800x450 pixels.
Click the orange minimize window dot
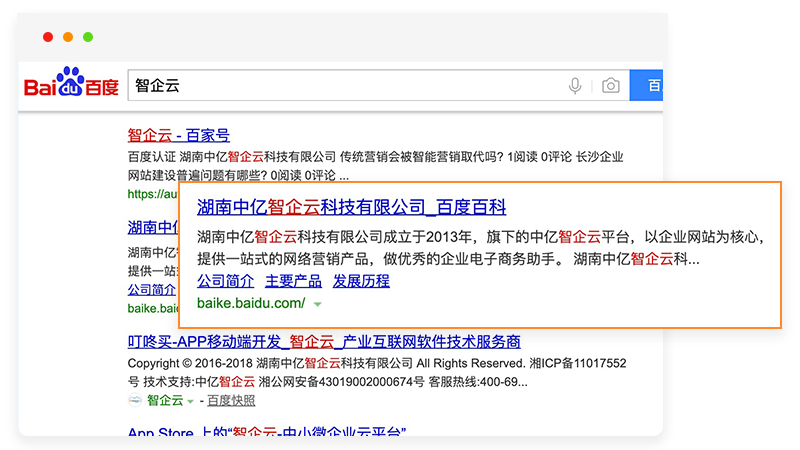pos(68,37)
